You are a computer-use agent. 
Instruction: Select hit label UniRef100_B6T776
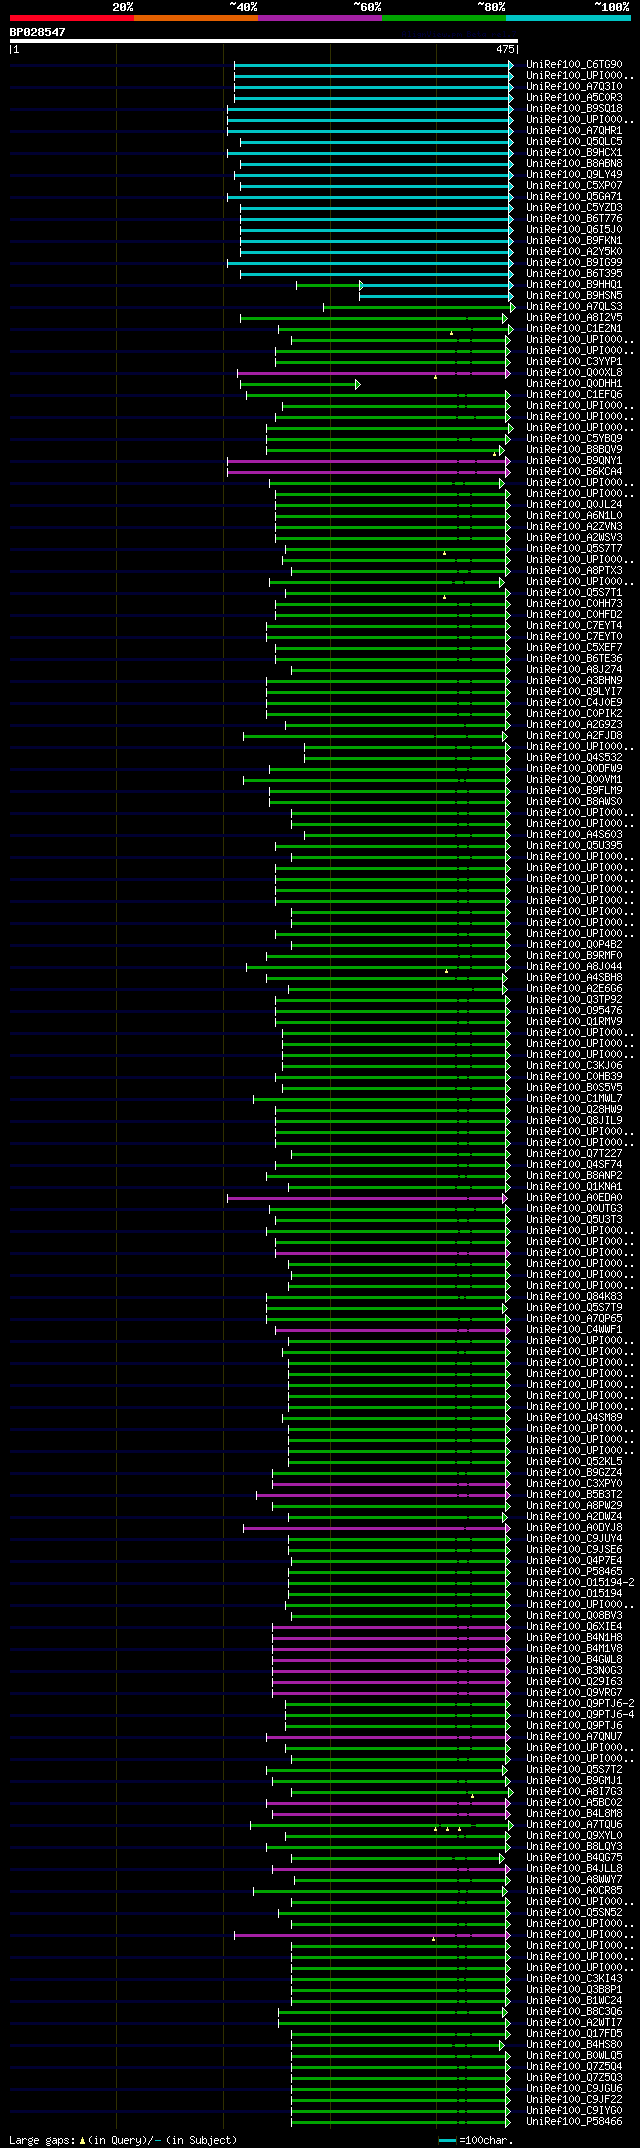pyautogui.click(x=574, y=219)
